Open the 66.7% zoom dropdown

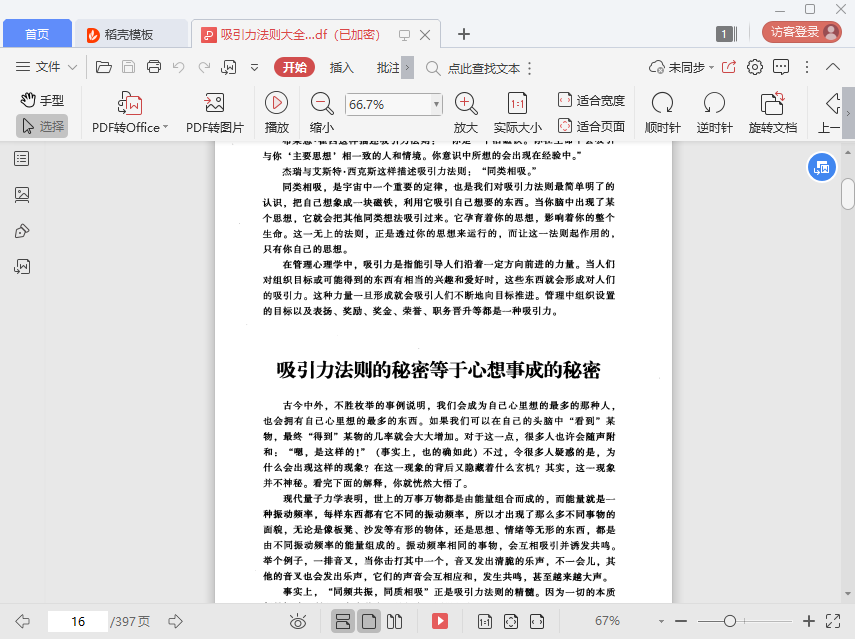436,104
